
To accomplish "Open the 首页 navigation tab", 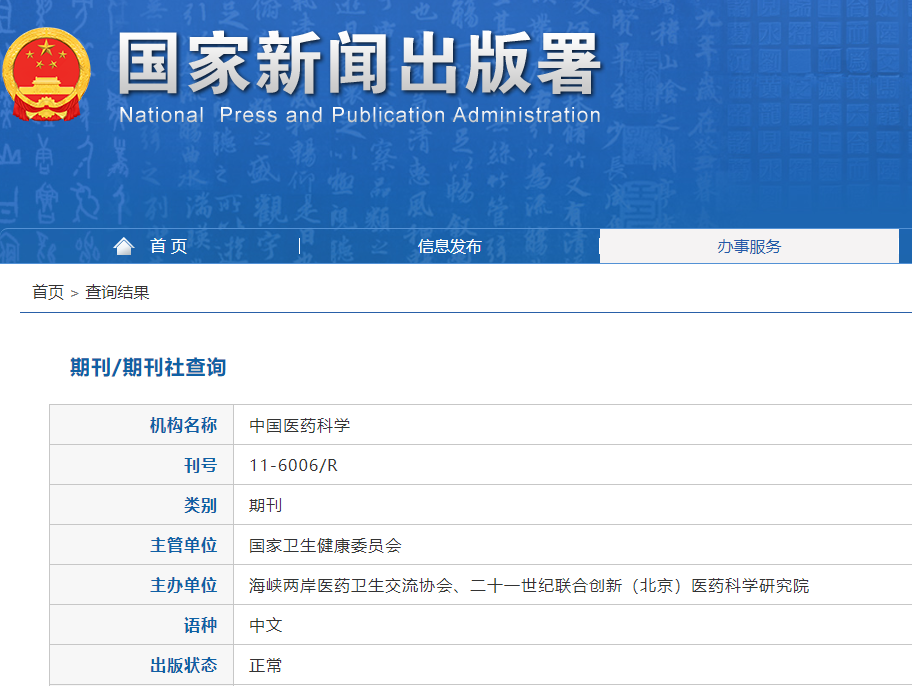I will tap(169, 246).
